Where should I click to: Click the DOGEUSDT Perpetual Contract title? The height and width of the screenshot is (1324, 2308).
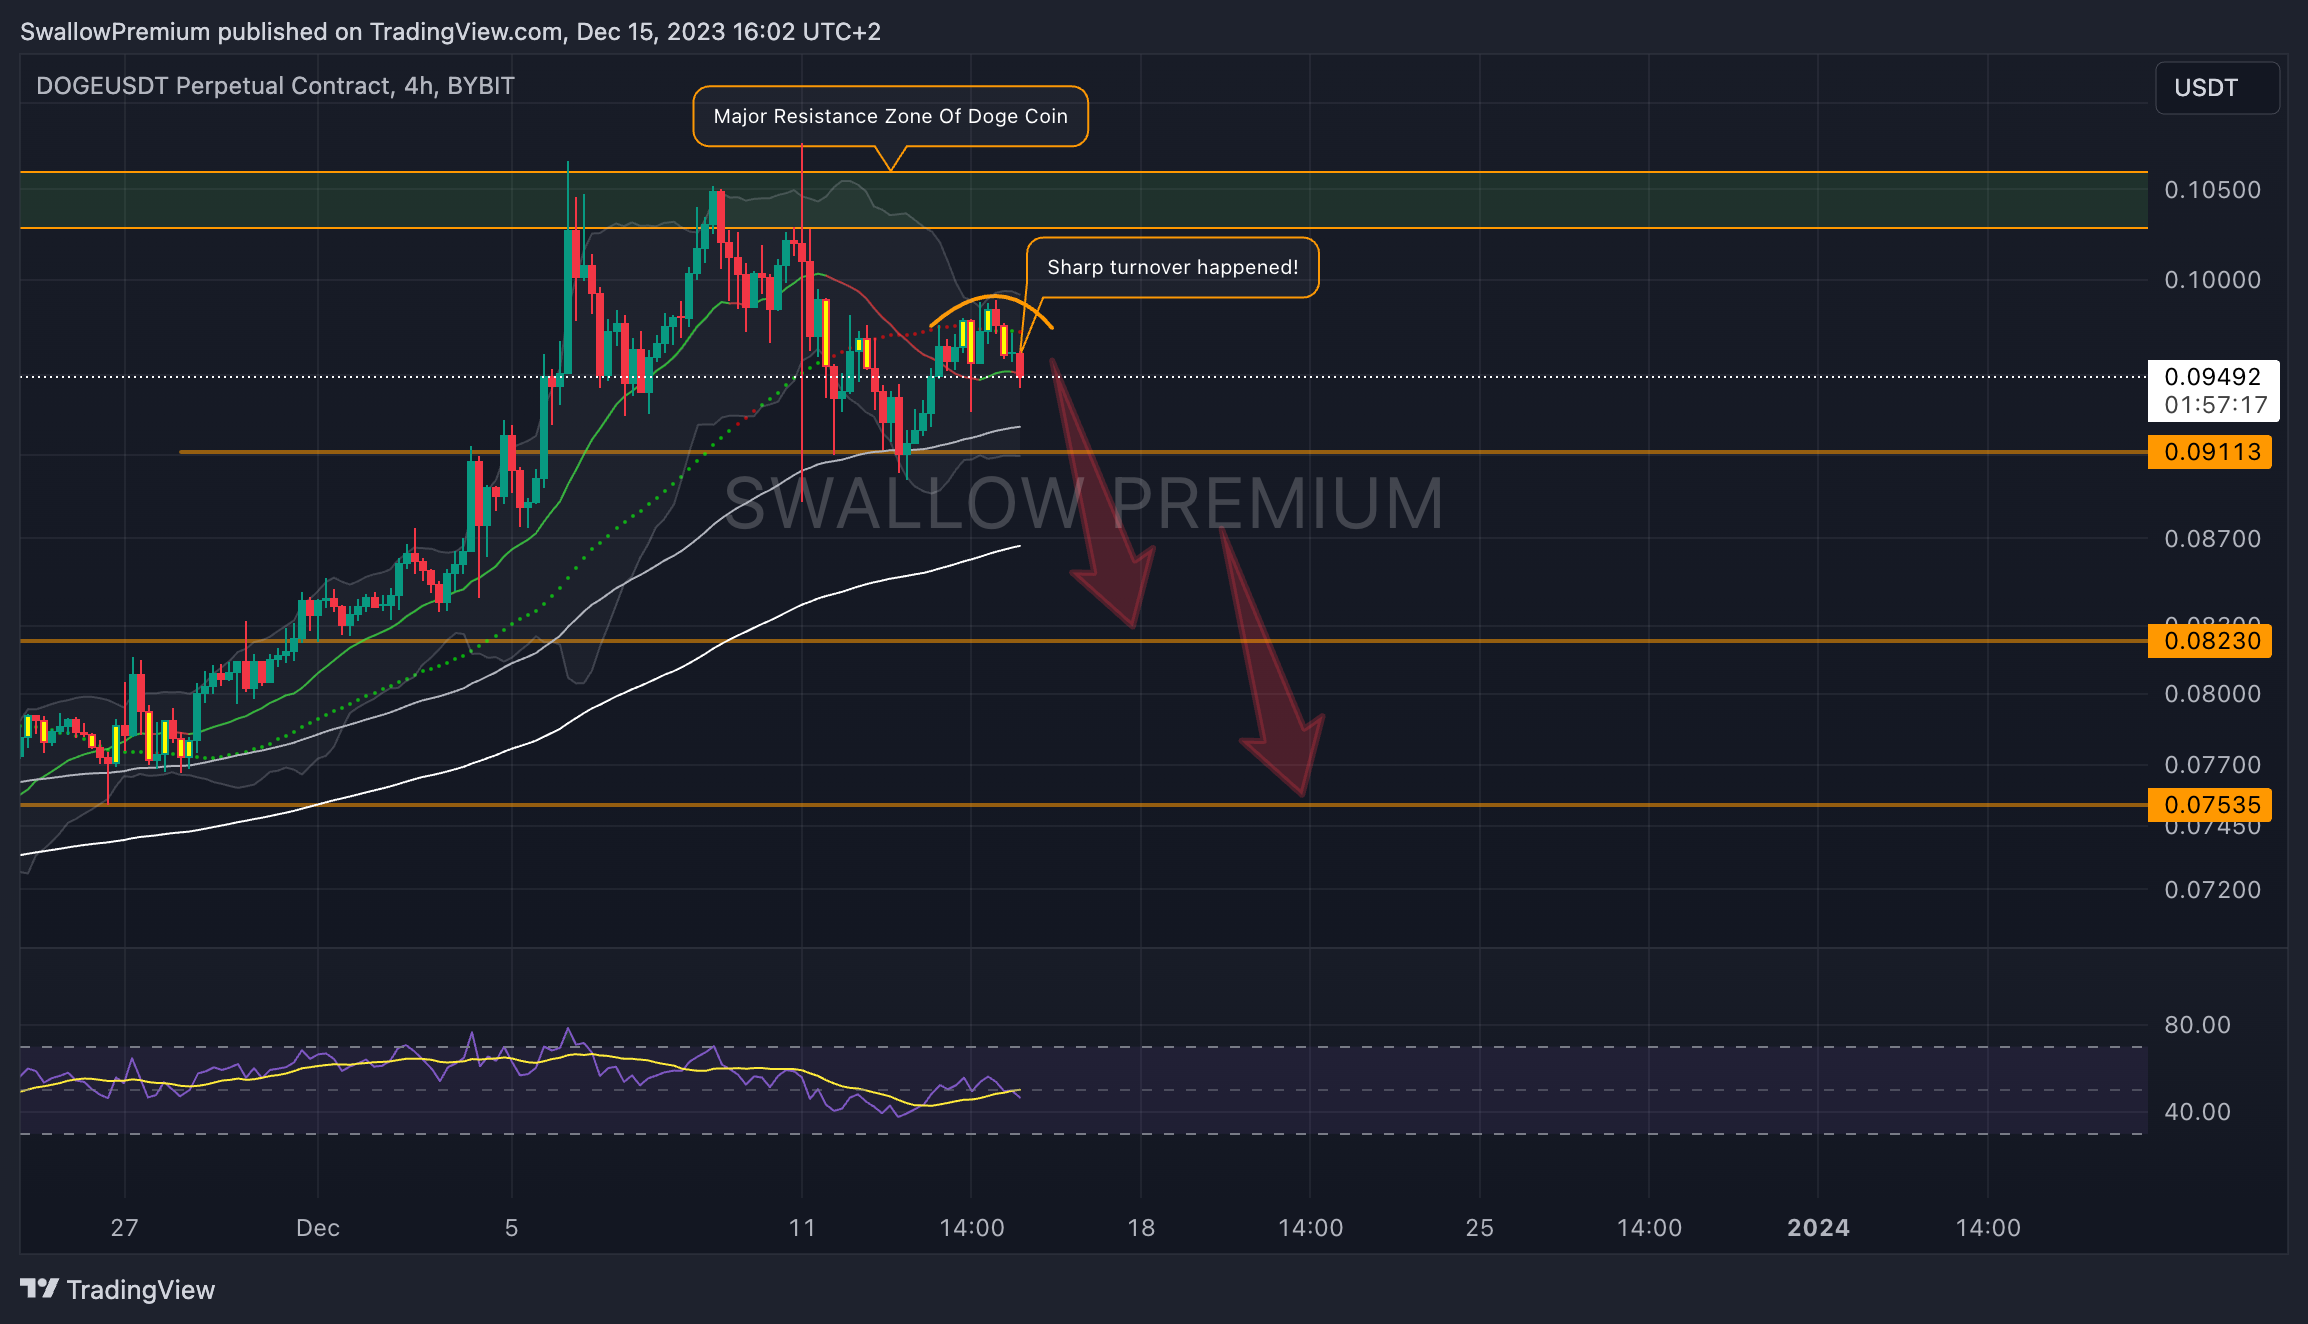click(275, 86)
